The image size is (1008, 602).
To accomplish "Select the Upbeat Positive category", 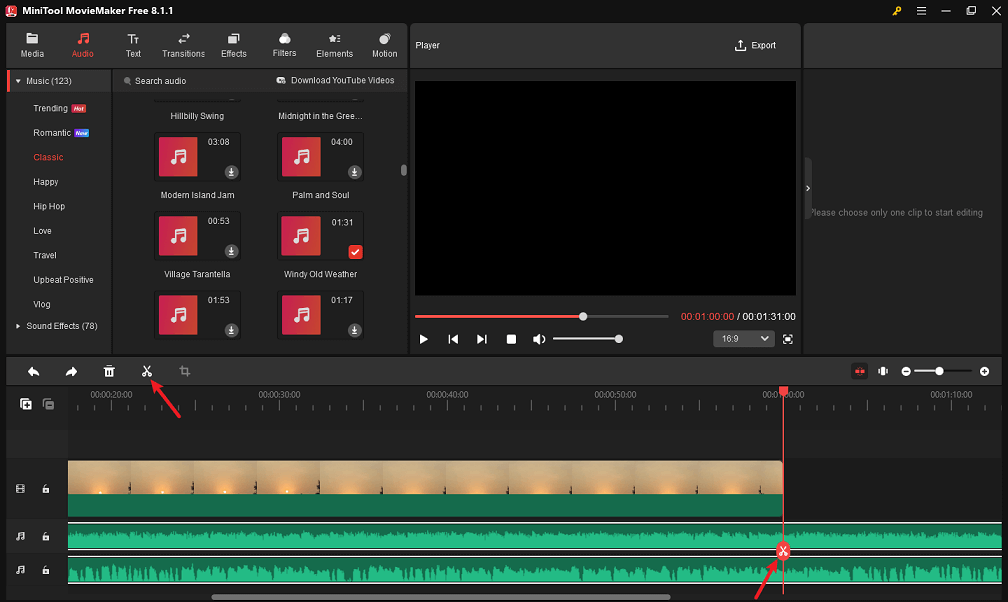I will pyautogui.click(x=63, y=280).
